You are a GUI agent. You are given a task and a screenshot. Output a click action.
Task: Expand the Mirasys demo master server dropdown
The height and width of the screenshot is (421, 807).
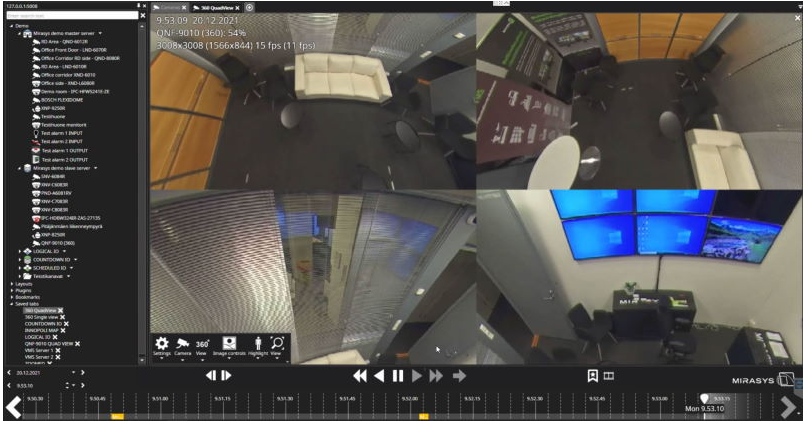click(100, 34)
